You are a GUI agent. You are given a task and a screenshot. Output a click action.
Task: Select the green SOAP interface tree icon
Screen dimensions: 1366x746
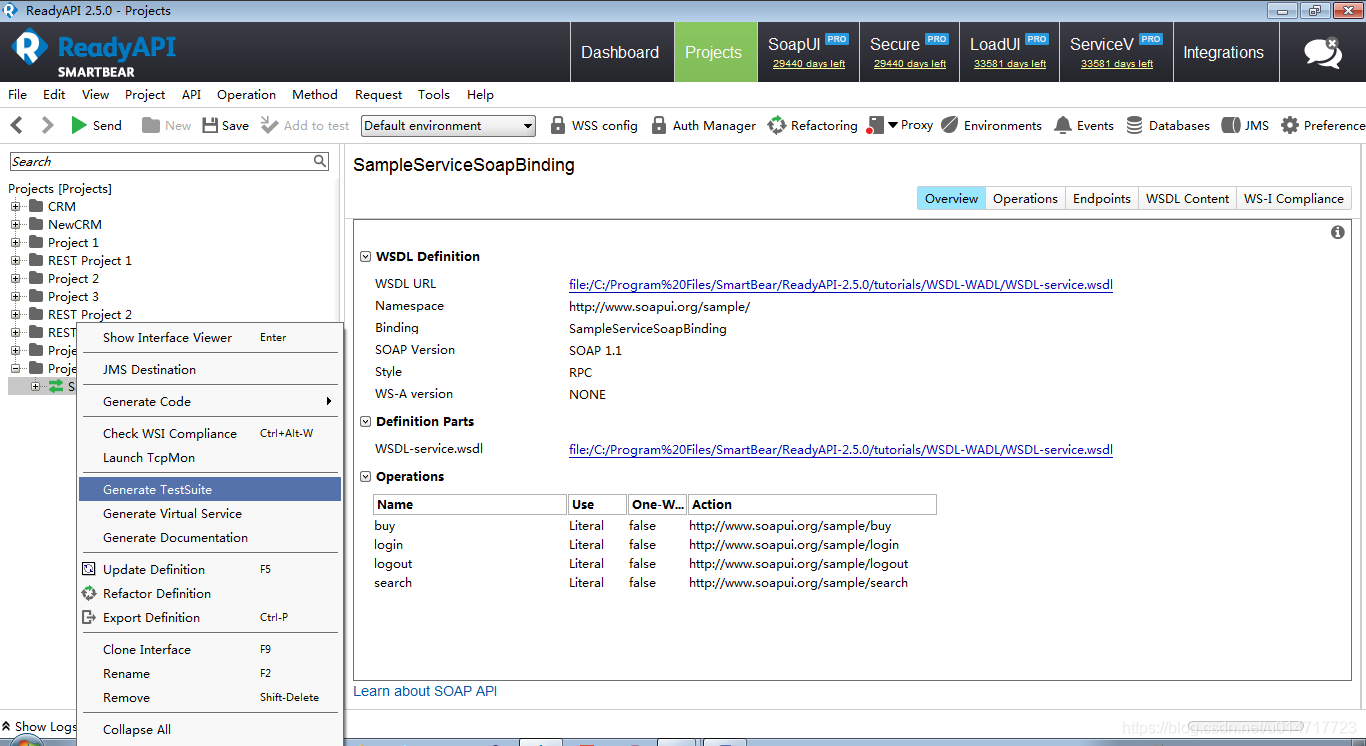56,386
